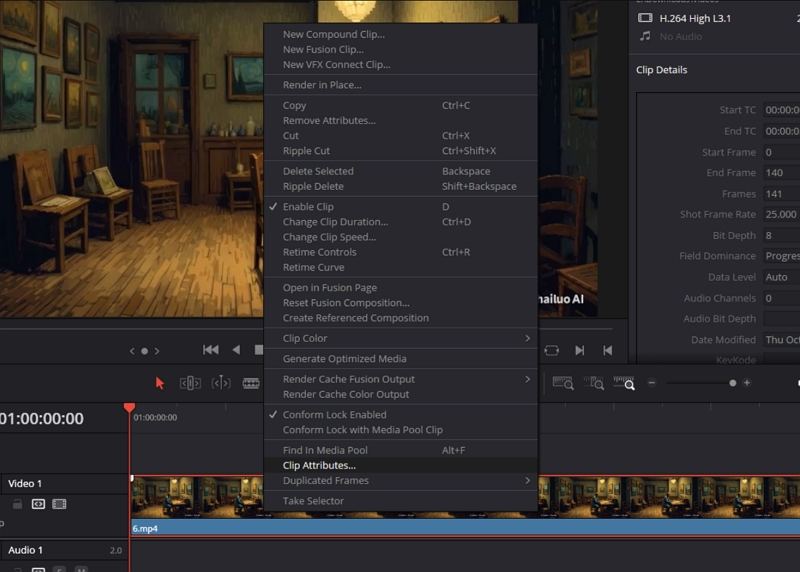
Task: Set timeline to Full Extent Zoom
Action: pyautogui.click(x=563, y=383)
